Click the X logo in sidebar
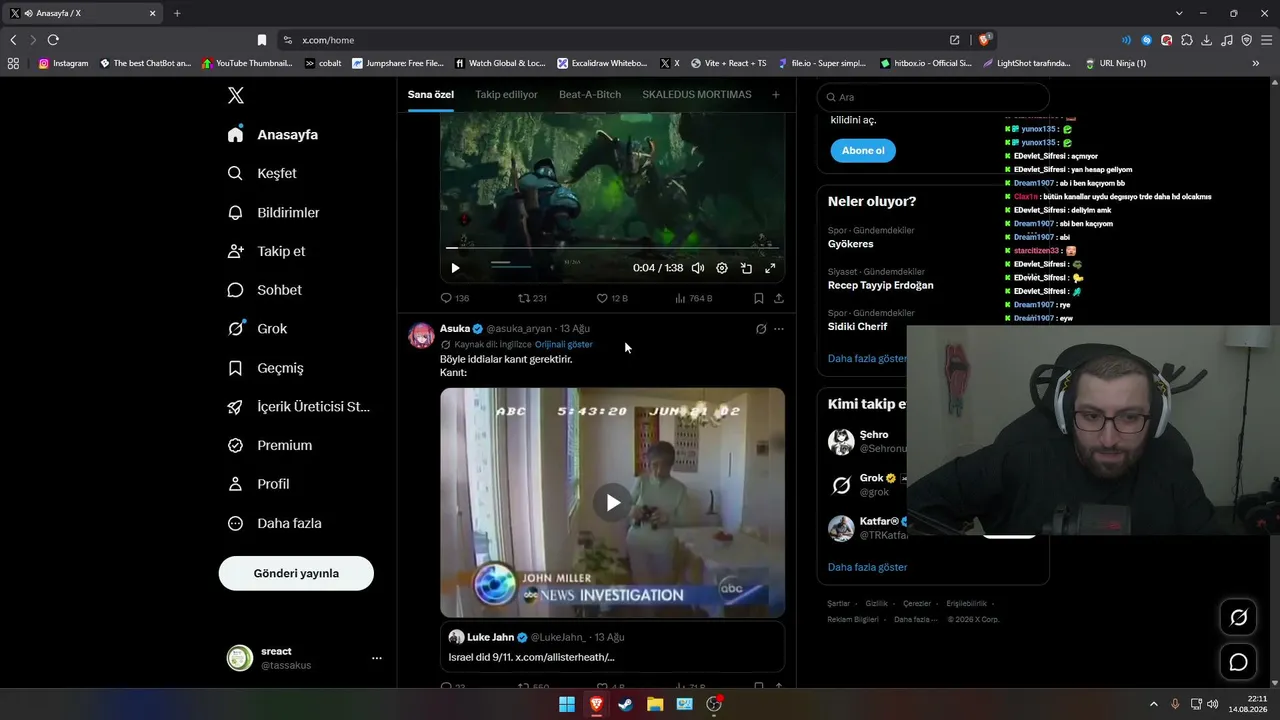 (236, 95)
